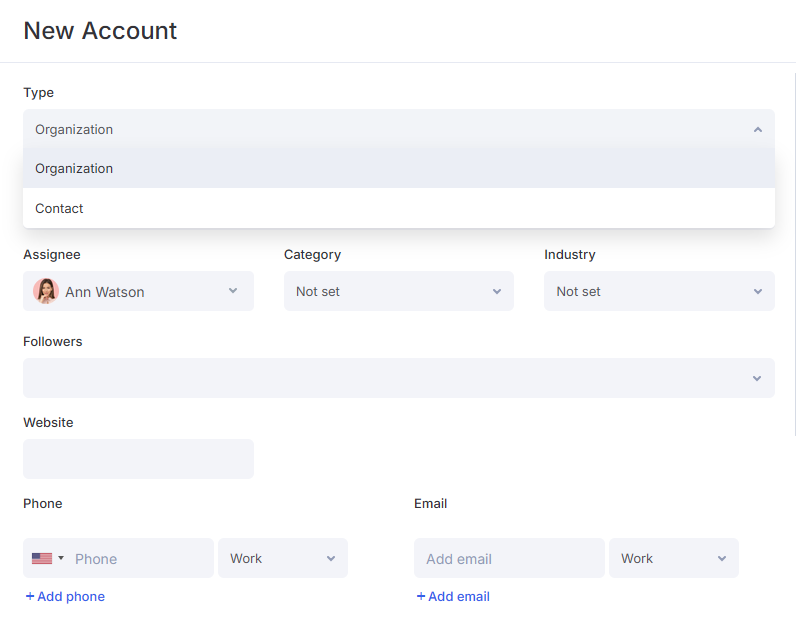Click the Email section label
Viewport: 796px width, 644px height.
click(x=430, y=503)
